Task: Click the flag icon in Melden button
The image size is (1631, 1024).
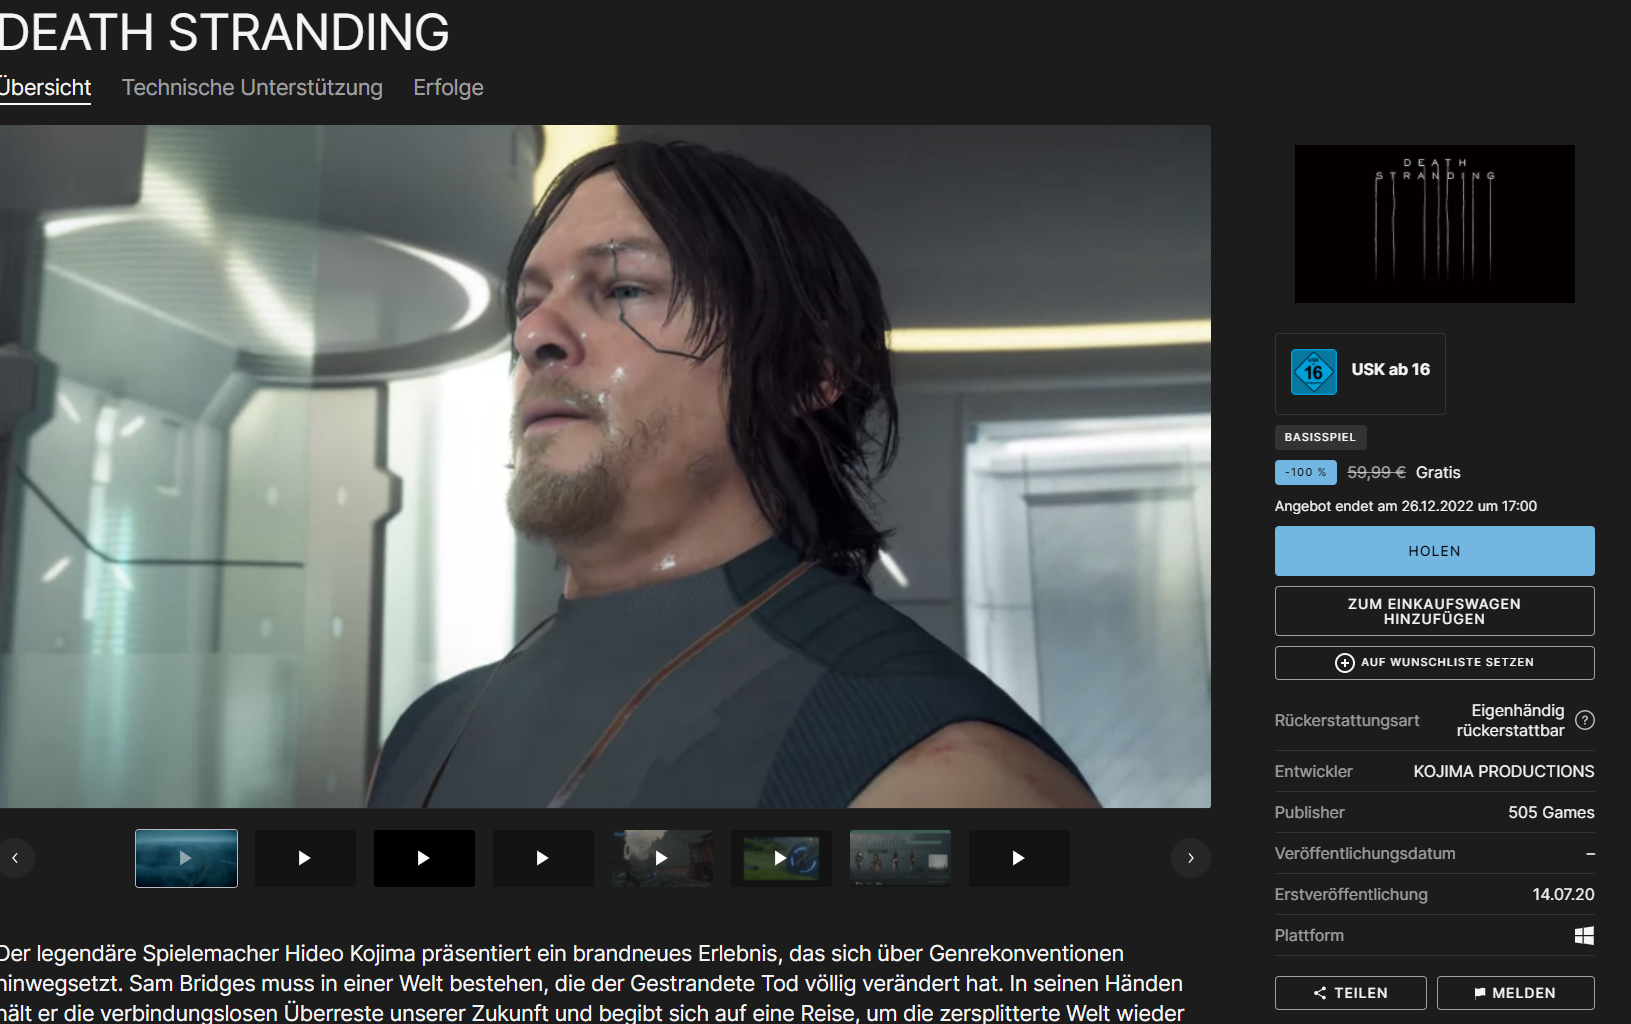Action: (1480, 993)
